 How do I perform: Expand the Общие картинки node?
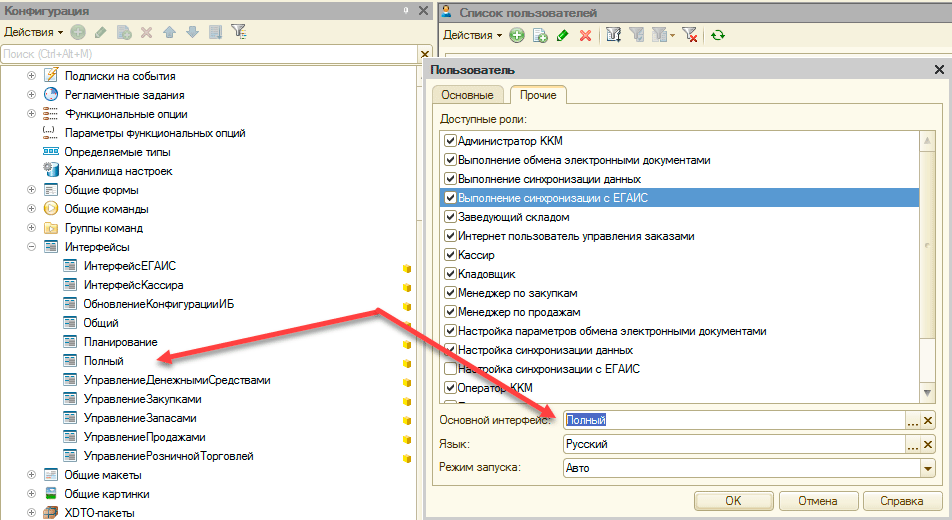pos(32,493)
